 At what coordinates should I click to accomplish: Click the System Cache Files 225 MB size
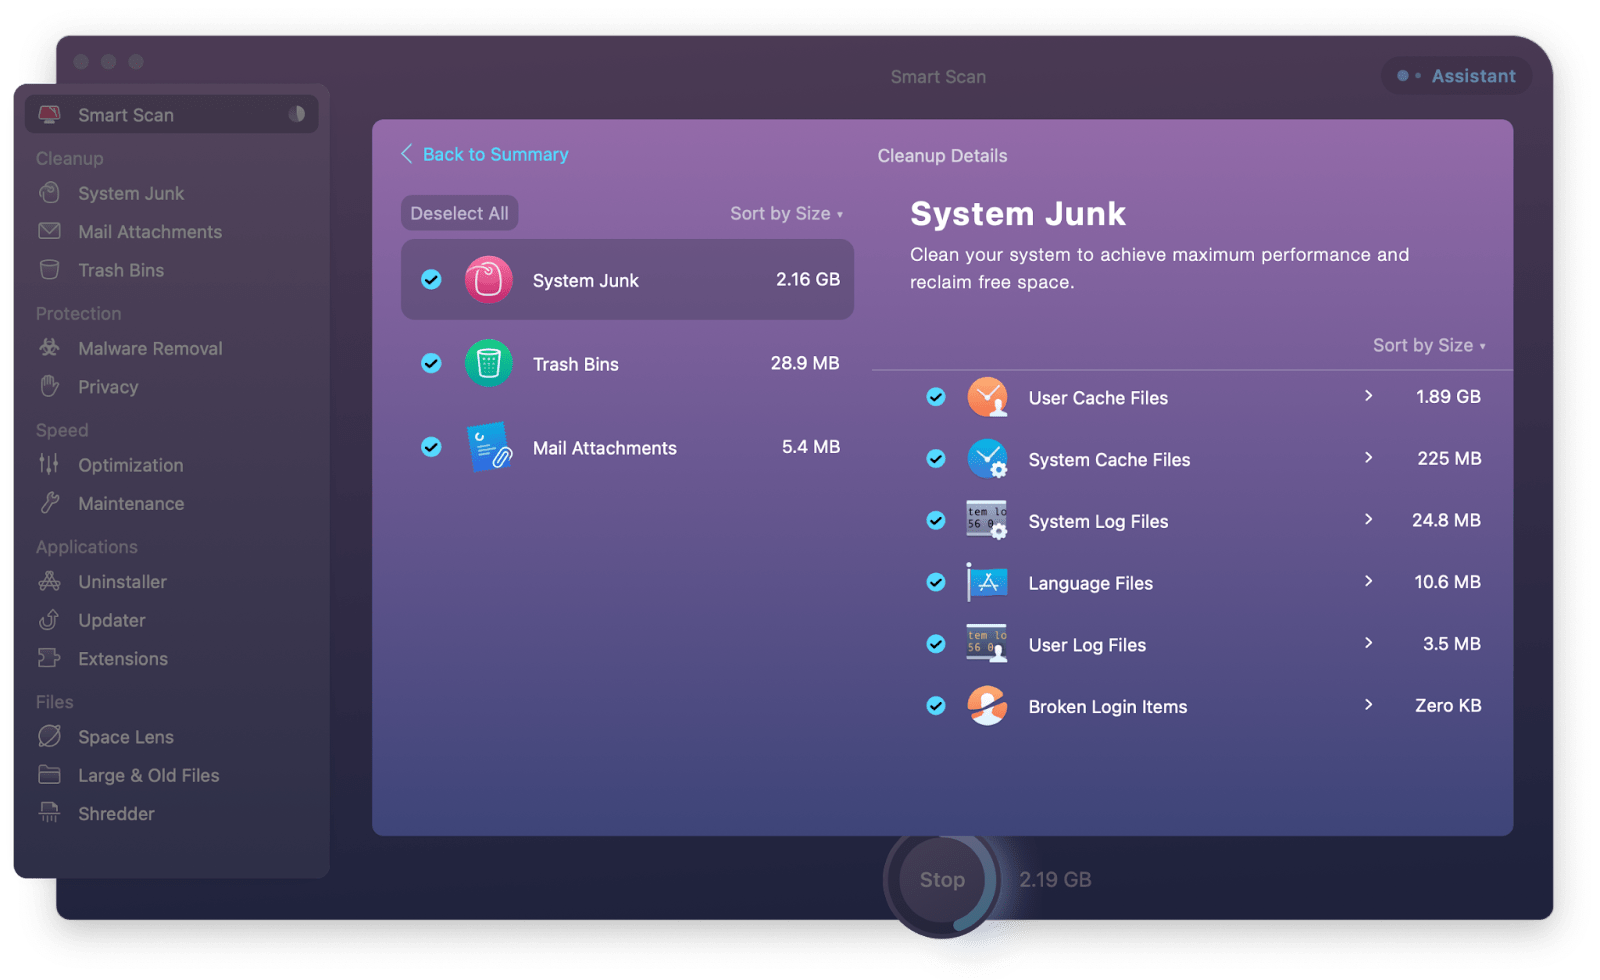click(x=1449, y=459)
